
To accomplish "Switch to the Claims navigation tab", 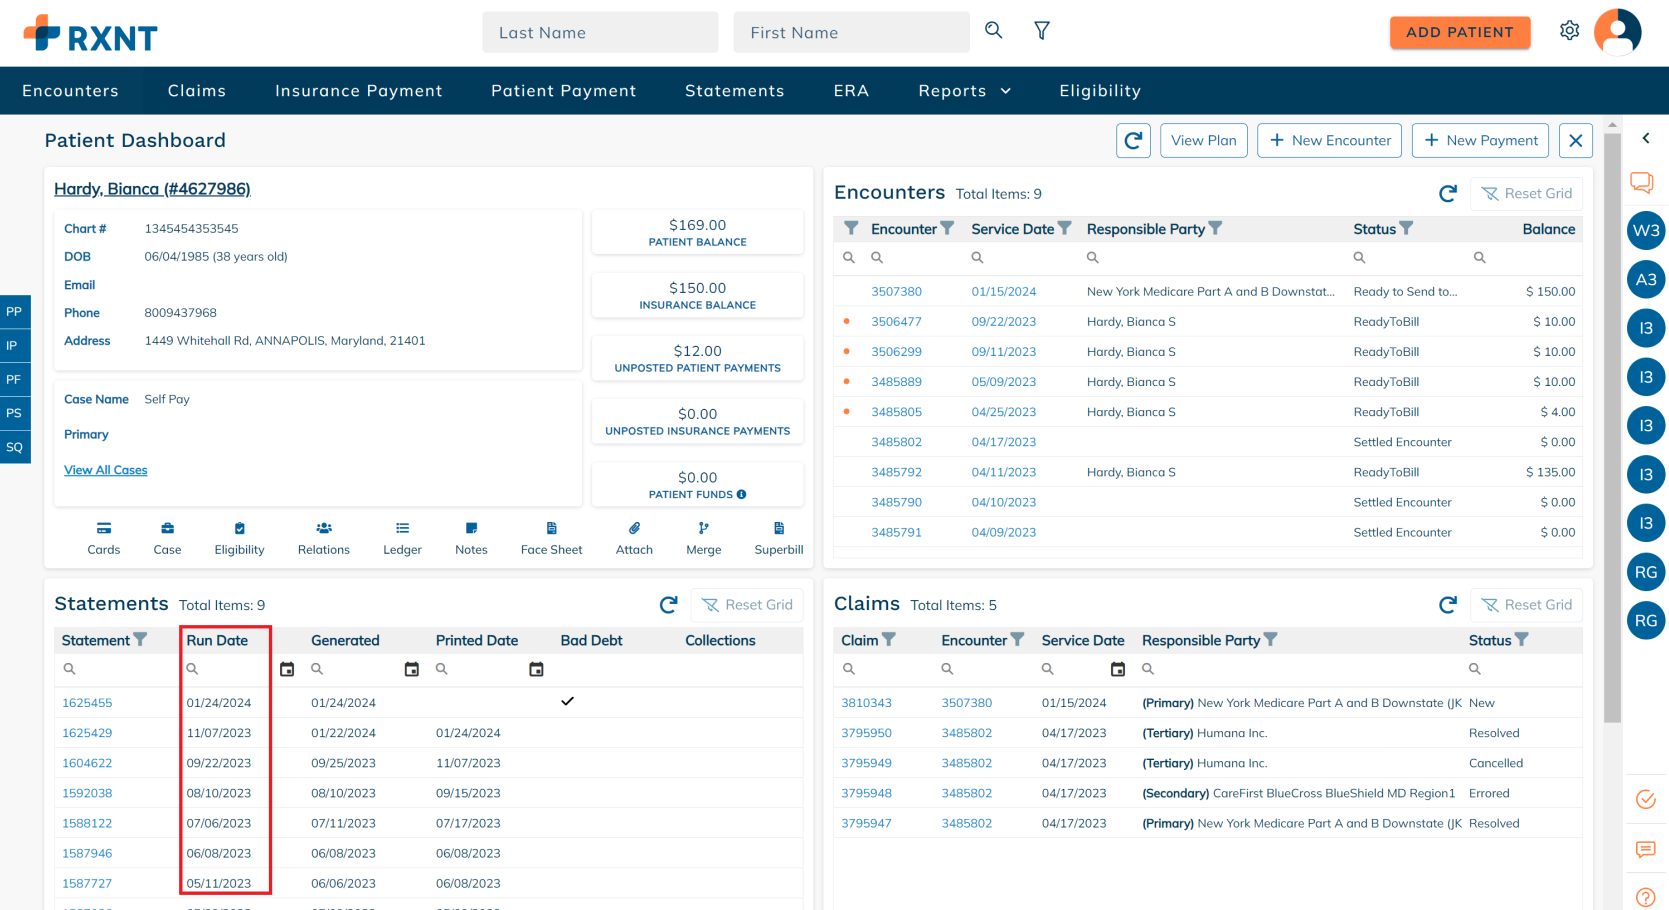I will point(196,90).
